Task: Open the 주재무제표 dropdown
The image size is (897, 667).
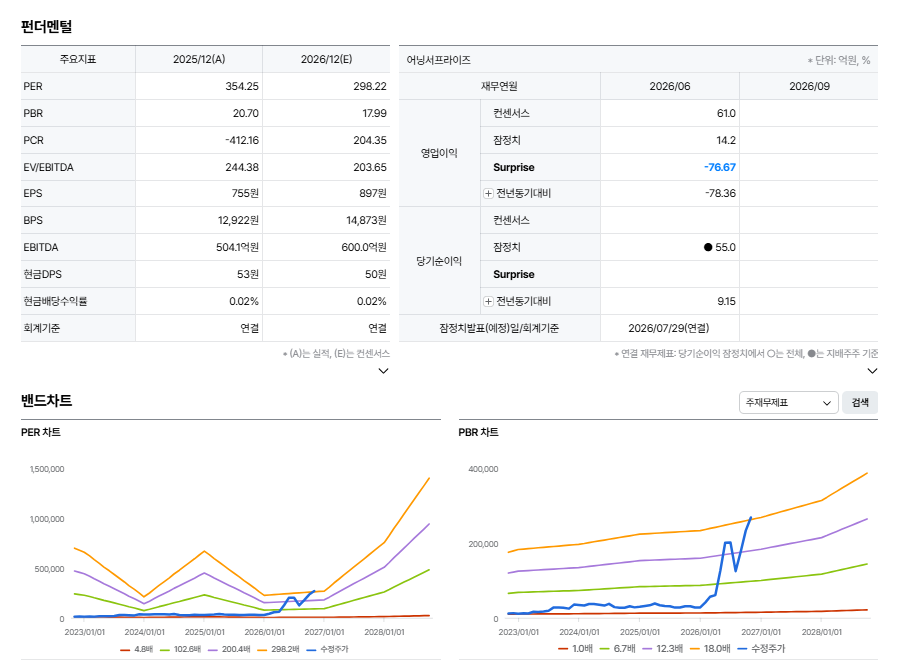Action: pyautogui.click(x=788, y=403)
